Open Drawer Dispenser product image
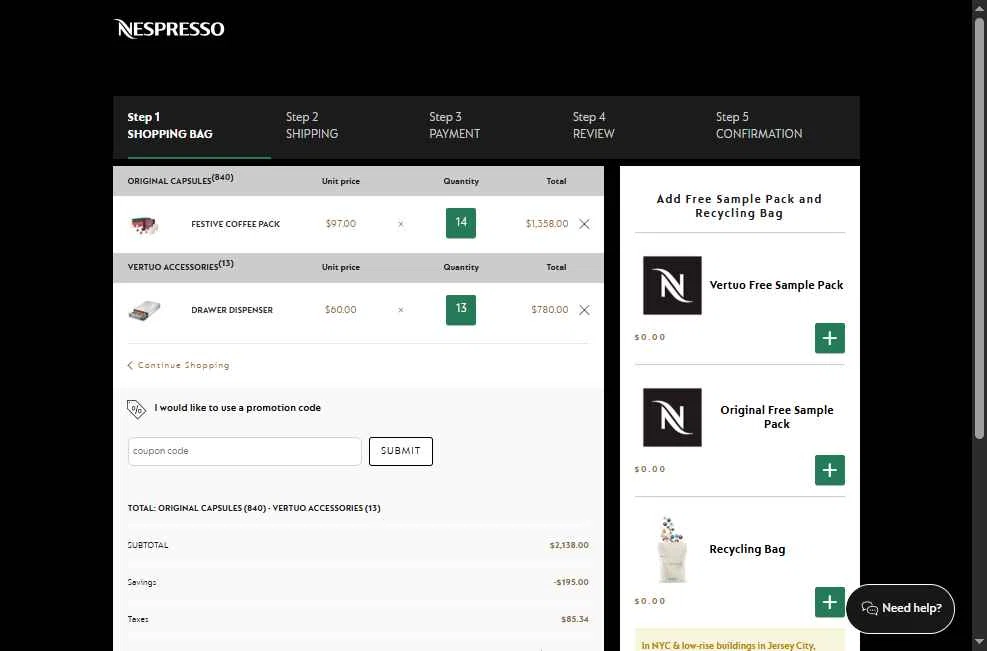This screenshot has height=651, width=987. point(144,310)
